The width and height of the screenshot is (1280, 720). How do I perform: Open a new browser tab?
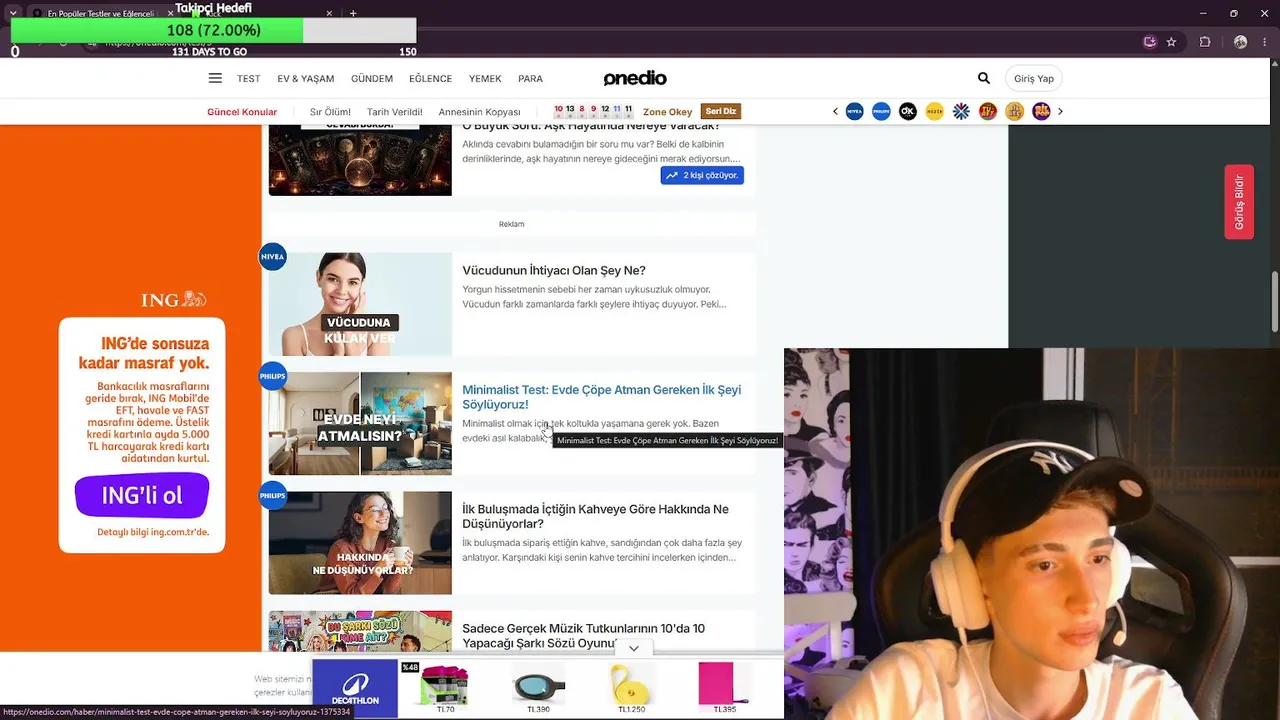tap(353, 14)
